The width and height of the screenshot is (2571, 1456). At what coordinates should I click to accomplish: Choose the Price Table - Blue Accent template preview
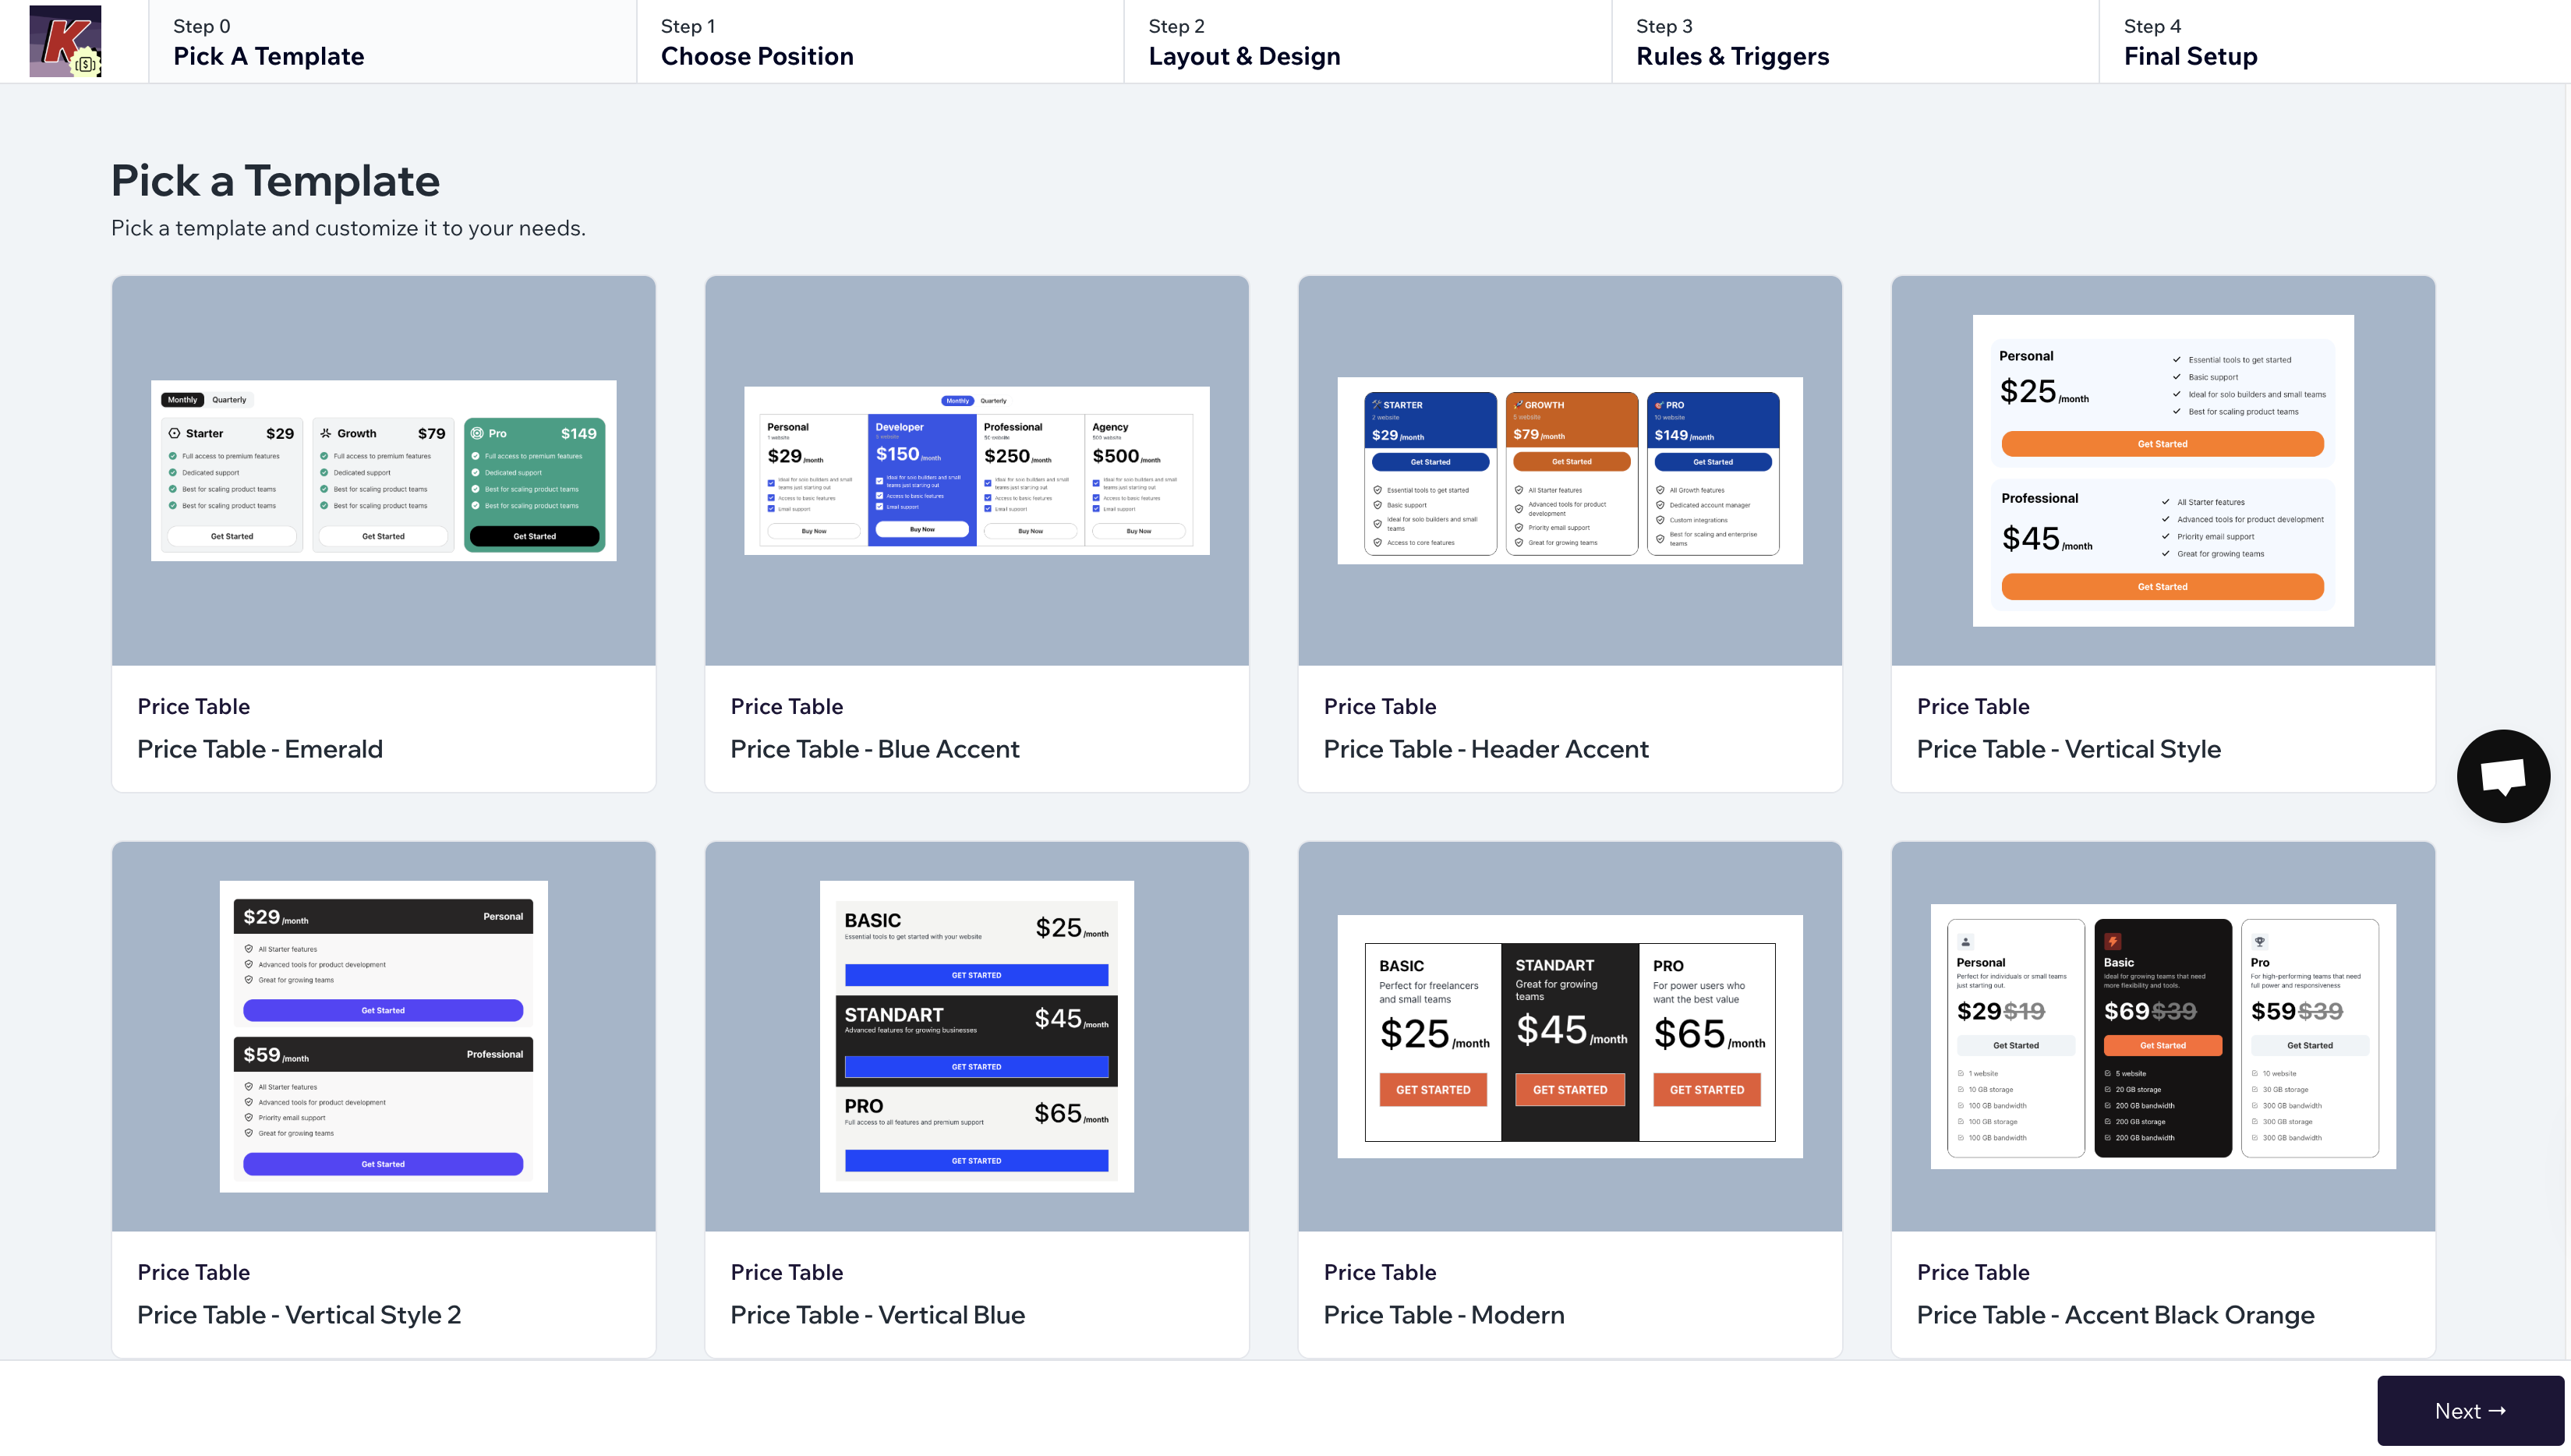click(x=976, y=471)
